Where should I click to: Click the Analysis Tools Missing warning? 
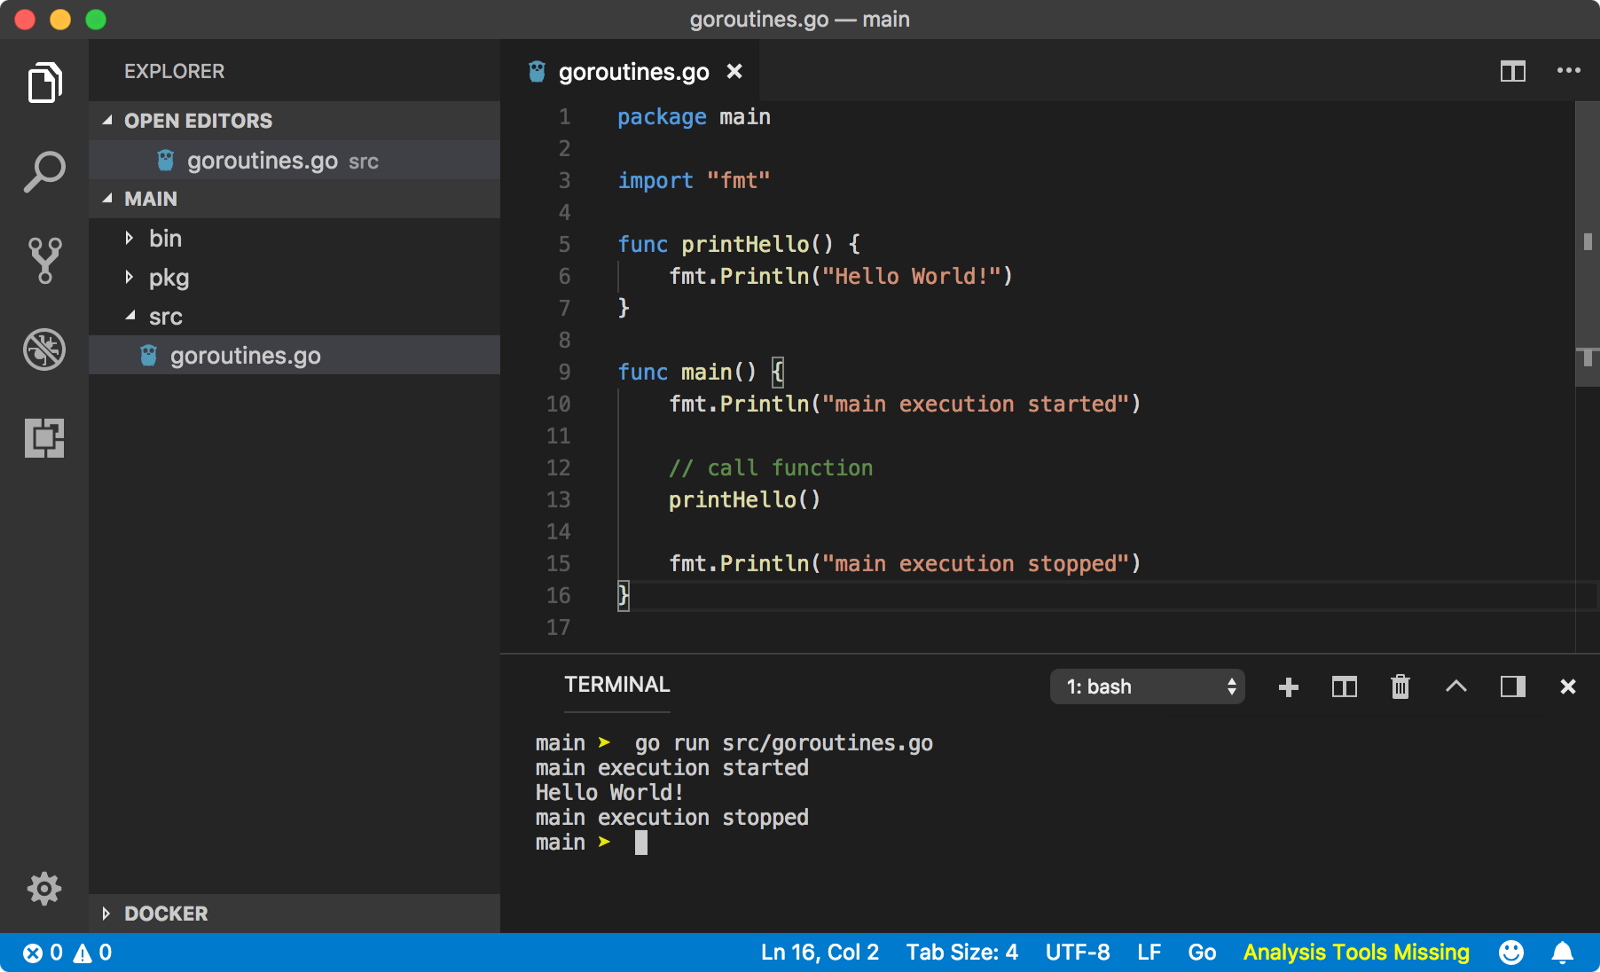click(x=1356, y=953)
